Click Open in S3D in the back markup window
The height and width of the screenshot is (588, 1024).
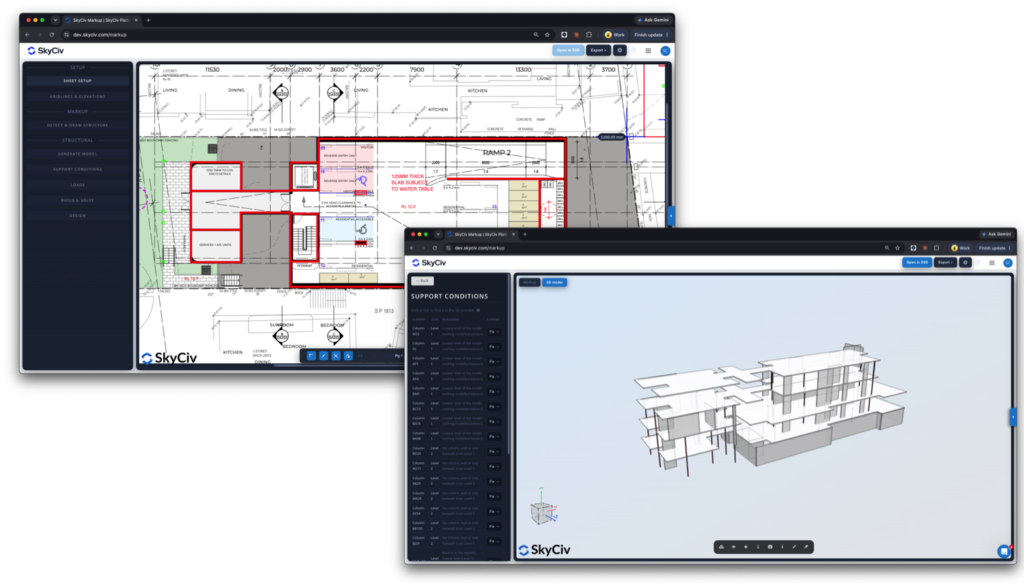568,50
